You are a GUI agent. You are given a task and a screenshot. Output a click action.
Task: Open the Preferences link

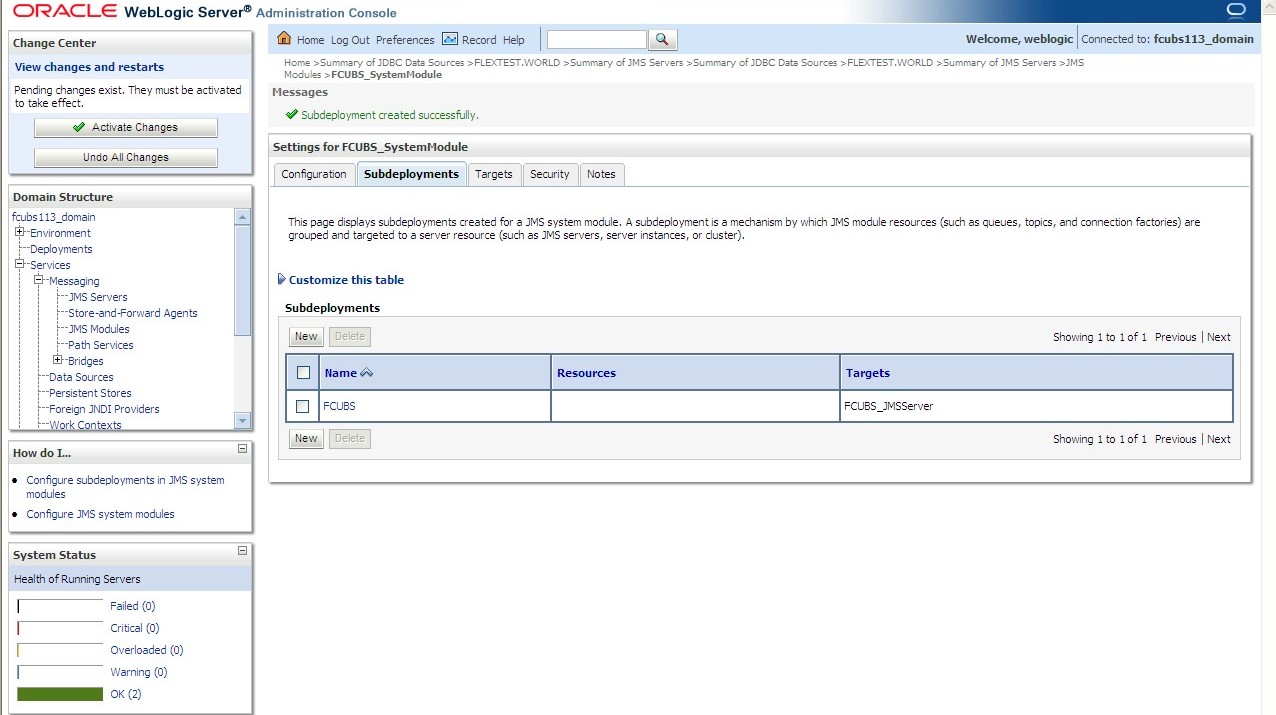pyautogui.click(x=405, y=40)
